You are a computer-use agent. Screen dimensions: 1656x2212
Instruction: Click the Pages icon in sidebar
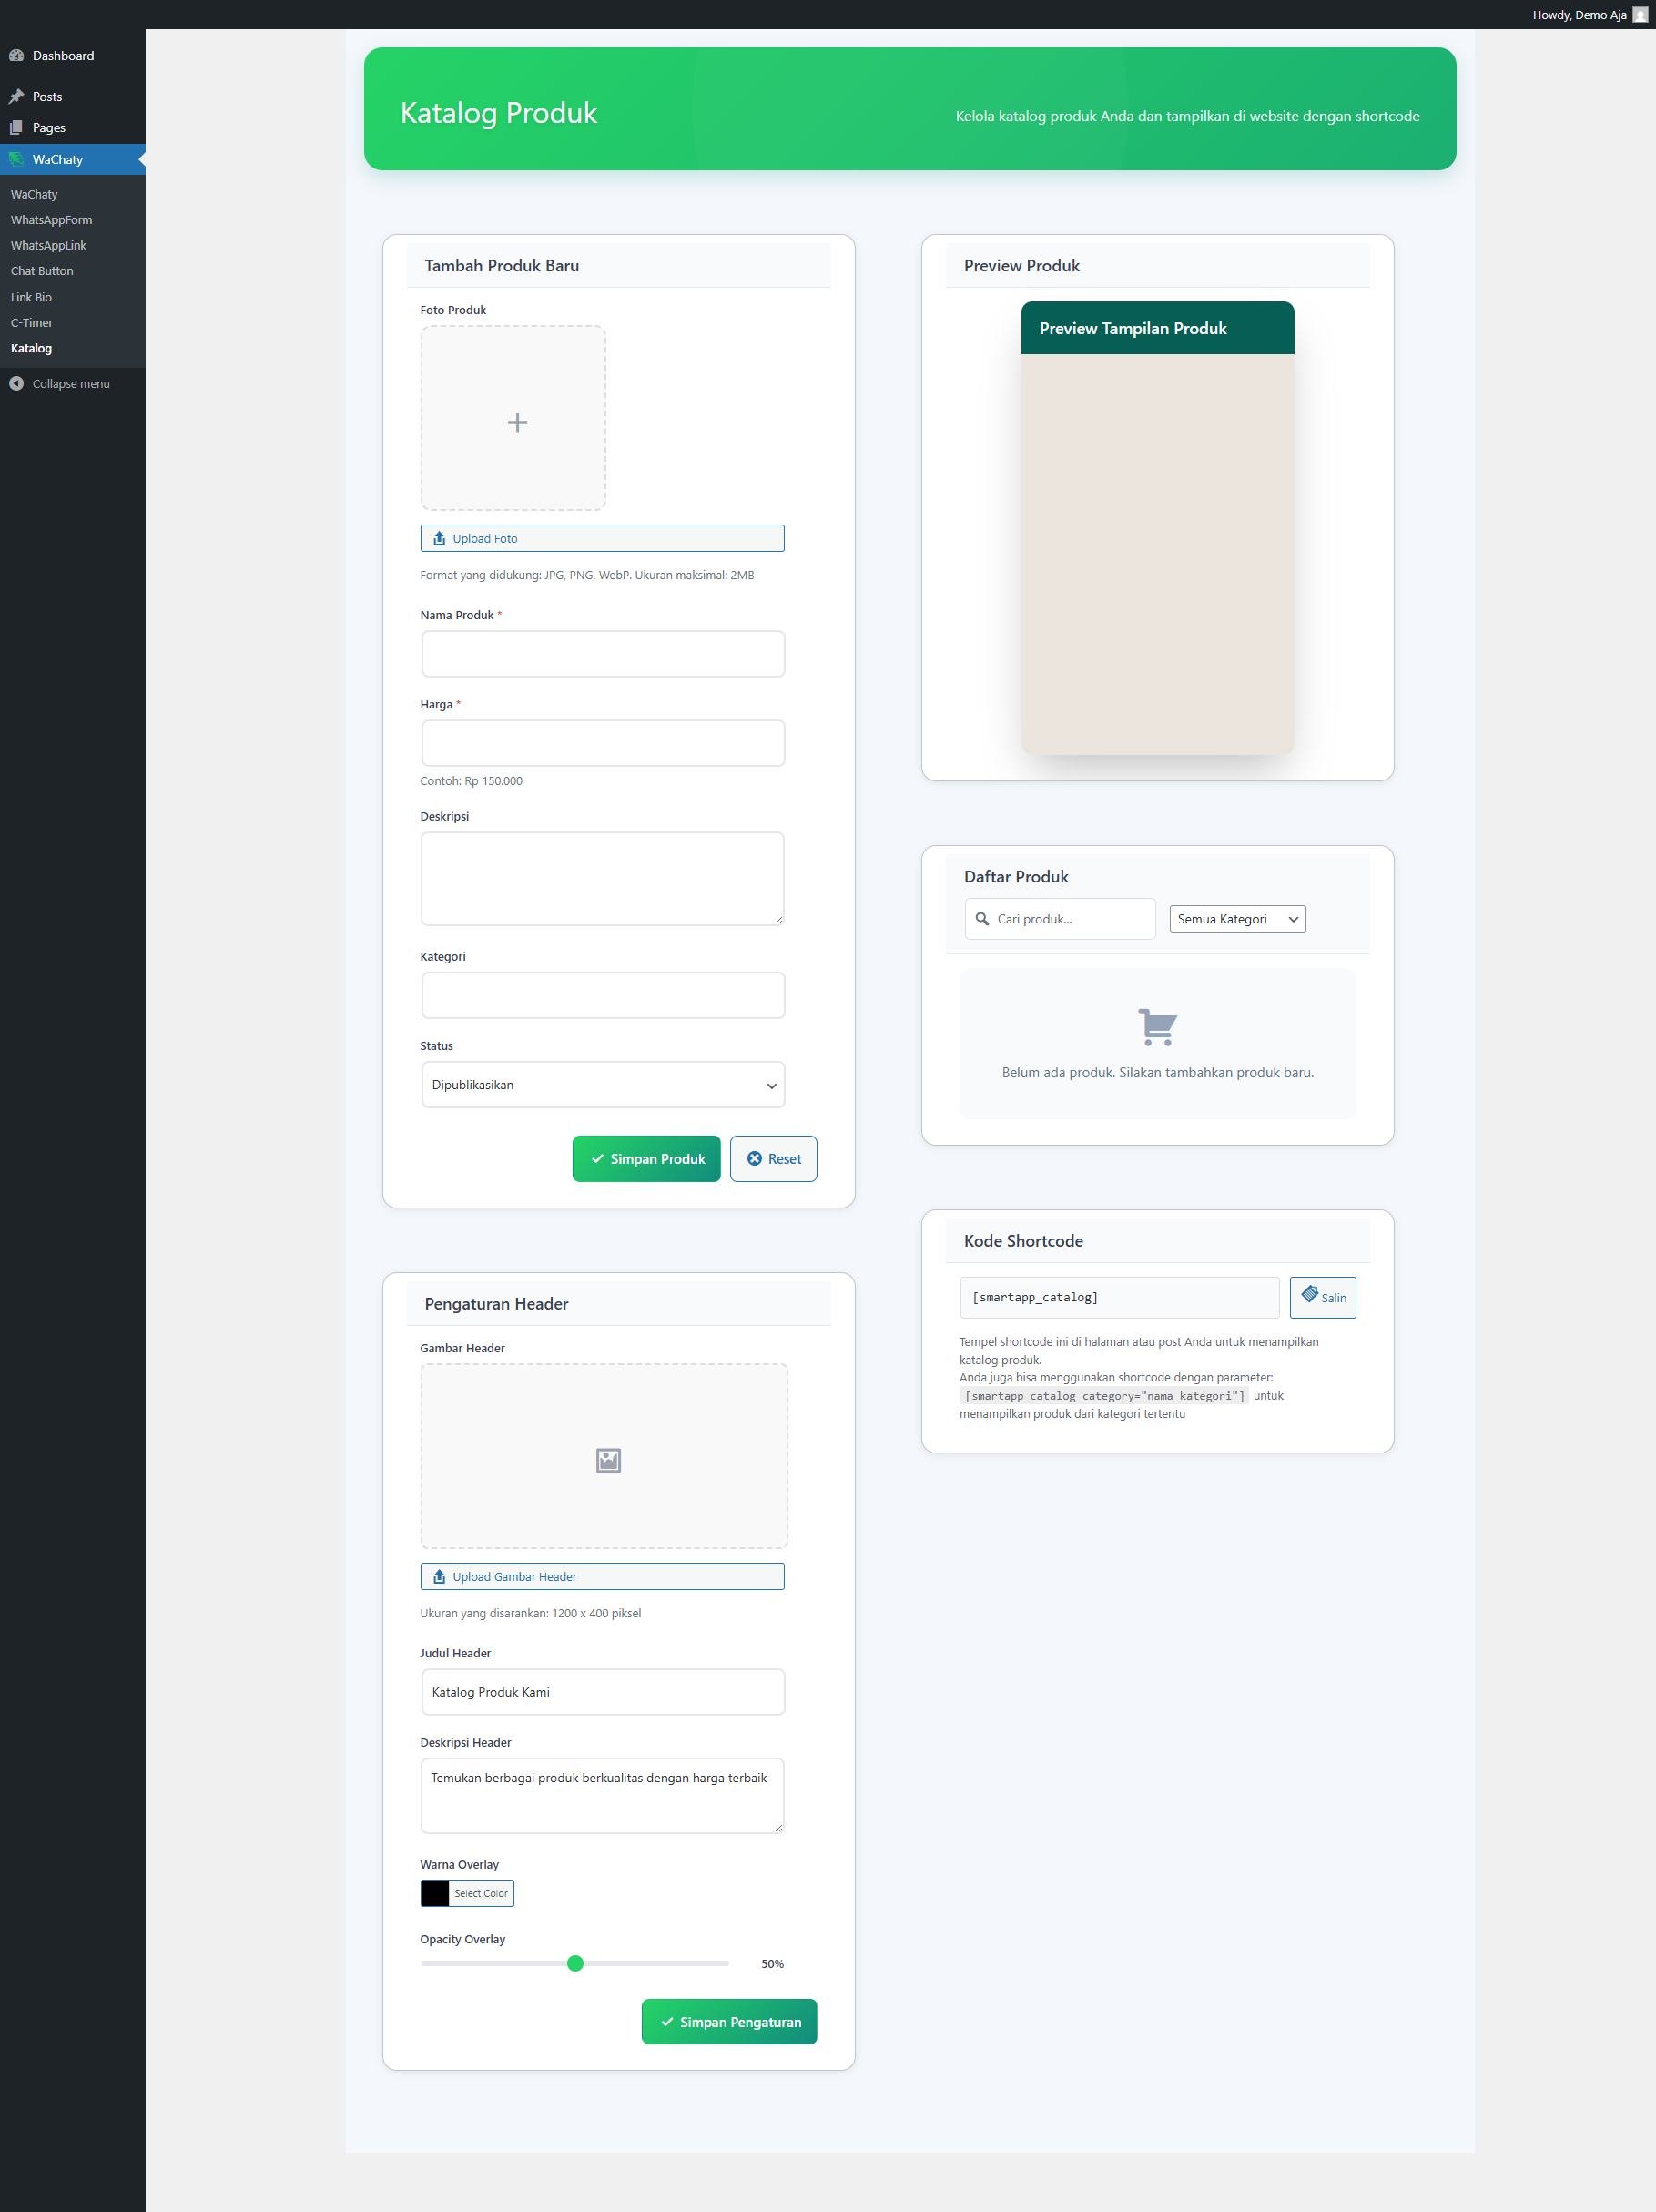pyautogui.click(x=16, y=128)
